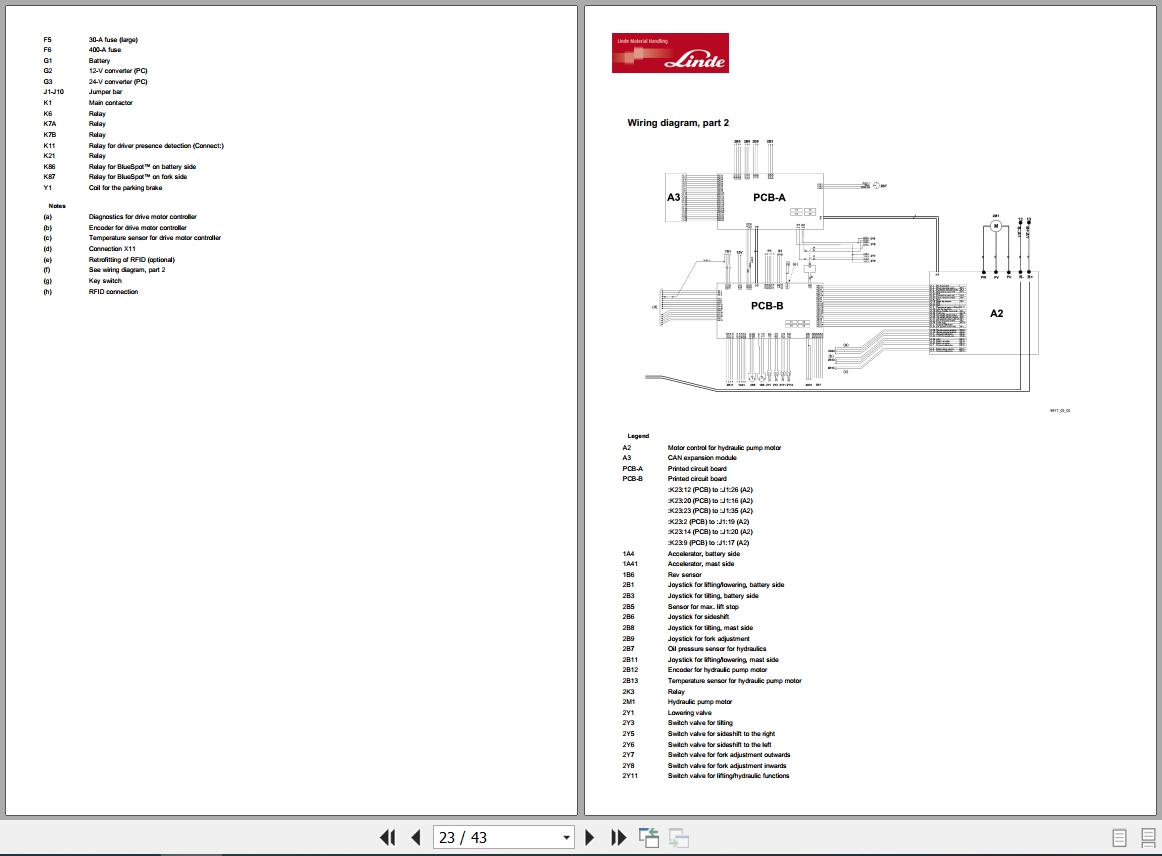The height and width of the screenshot is (856, 1162).
Task: Click the PCB-A label in diagram
Action: pos(769,198)
